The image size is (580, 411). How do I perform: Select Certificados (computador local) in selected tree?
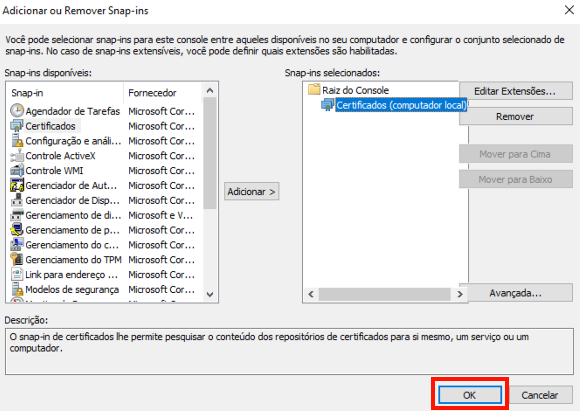(x=401, y=105)
